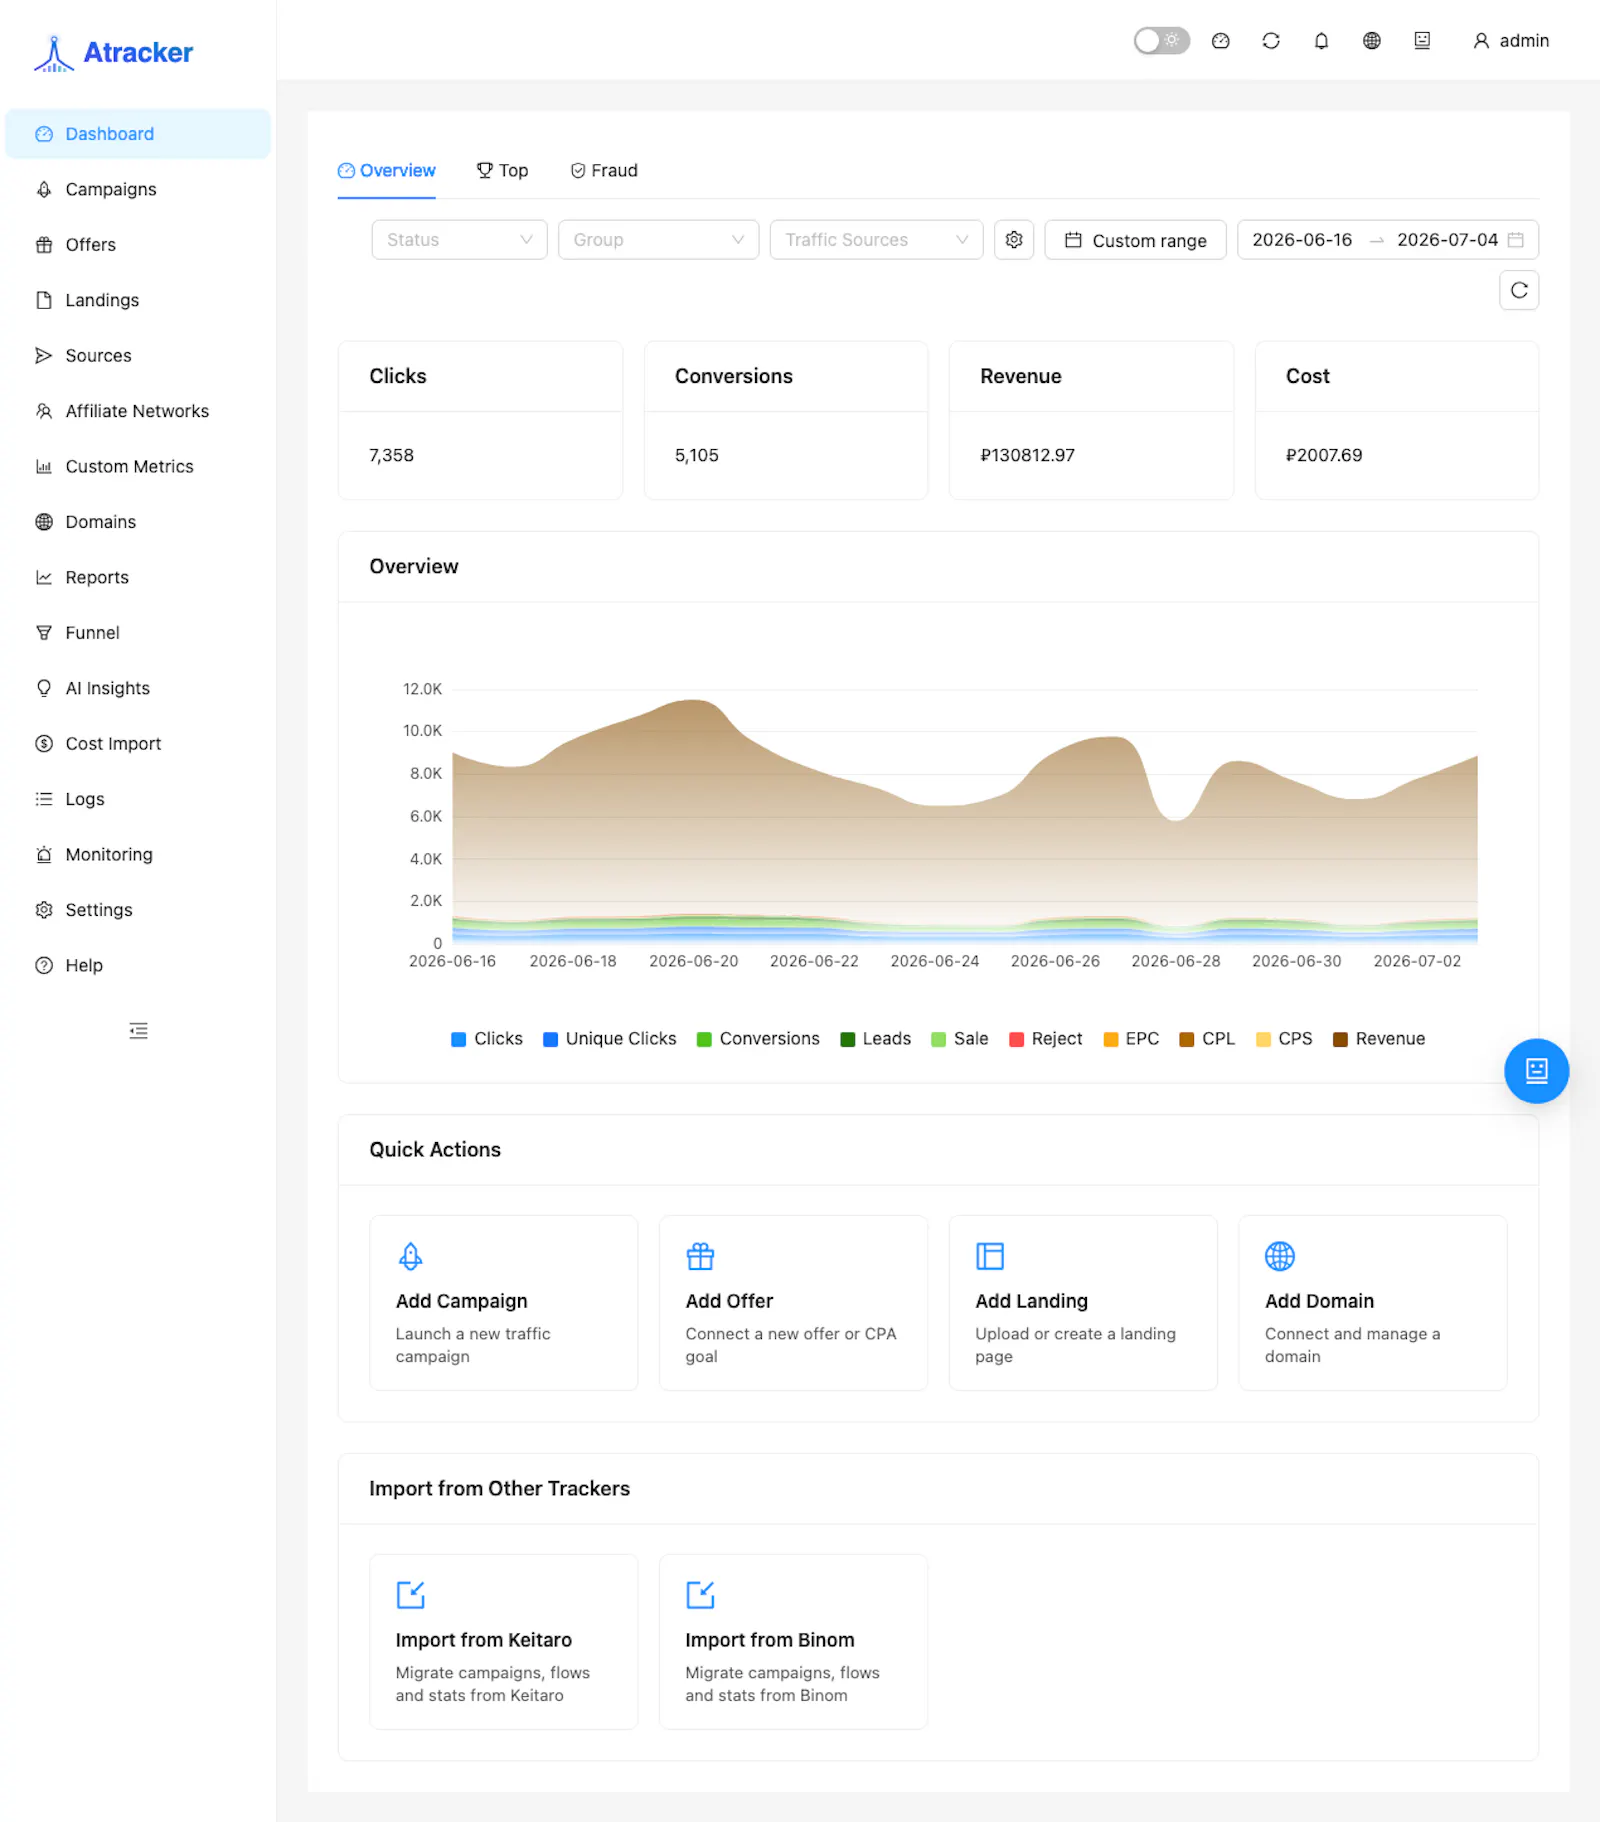Toggle the Conversions legend series
Image resolution: width=1600 pixels, height=1822 pixels.
click(758, 1039)
